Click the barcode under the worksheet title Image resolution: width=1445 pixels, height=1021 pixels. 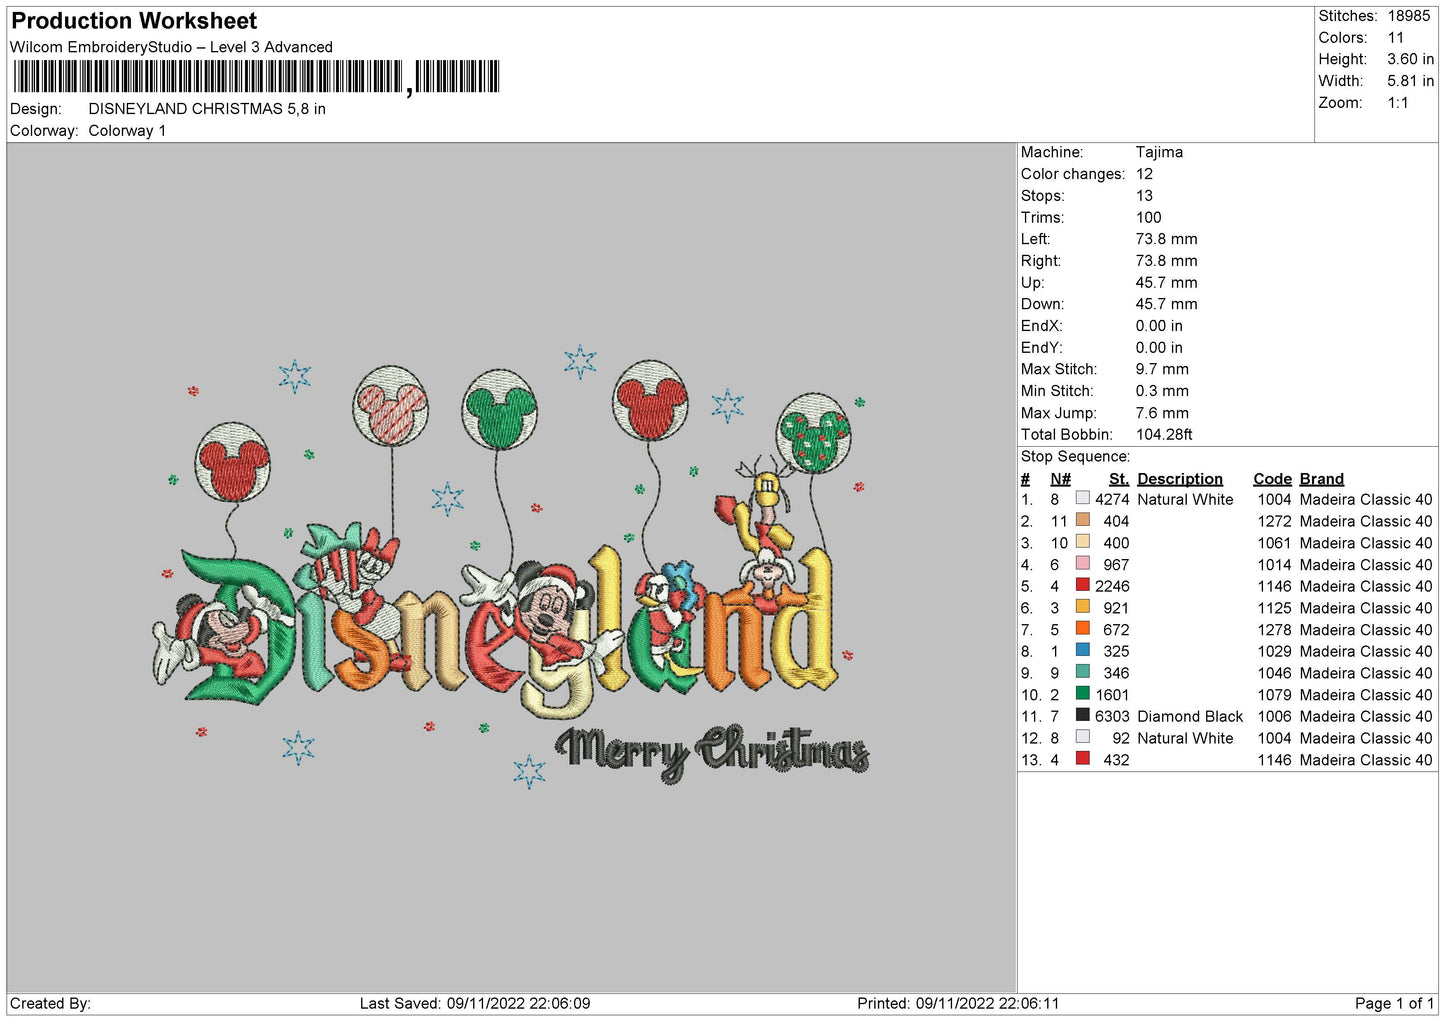[256, 77]
